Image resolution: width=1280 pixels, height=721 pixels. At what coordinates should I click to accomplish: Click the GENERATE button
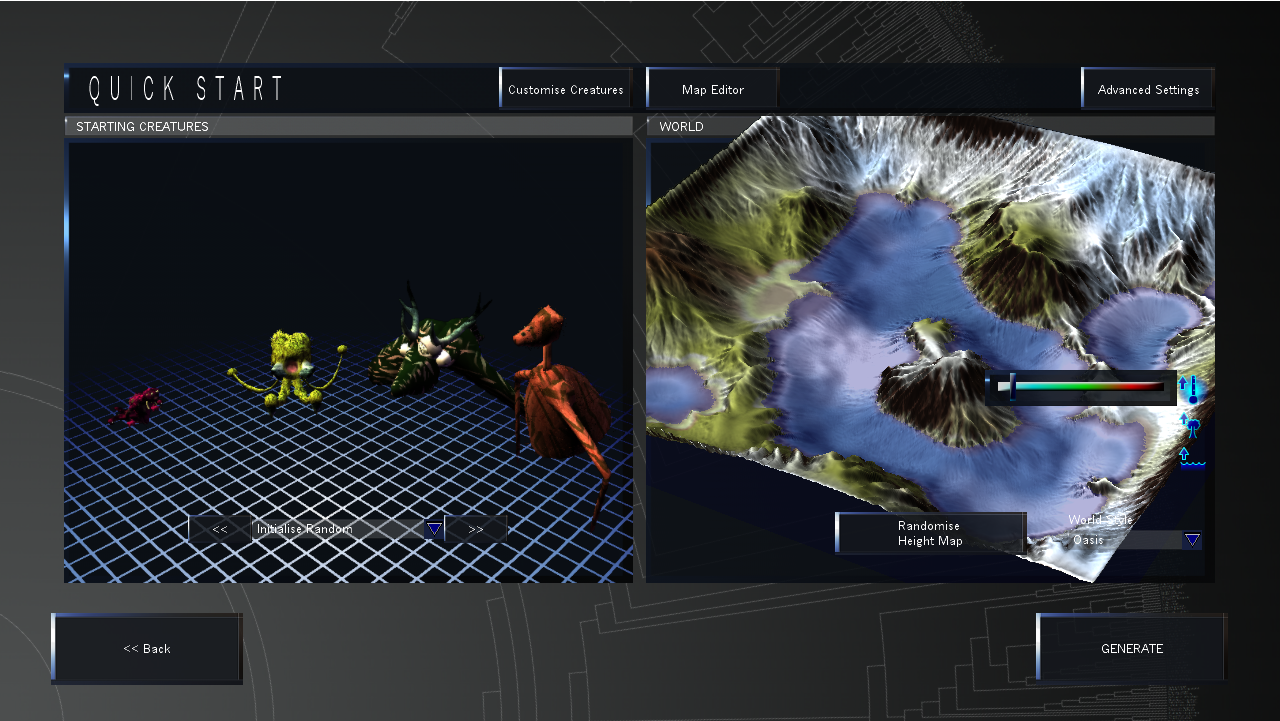click(1132, 648)
